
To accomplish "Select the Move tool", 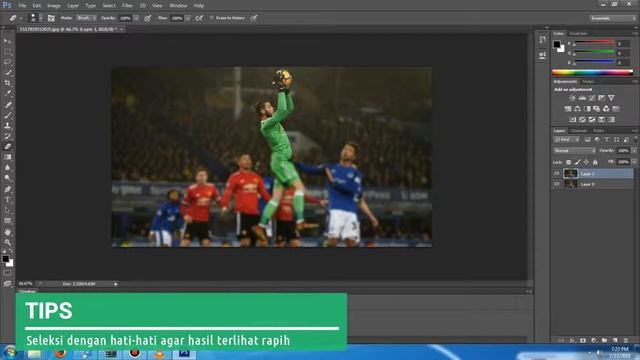I will click(x=7, y=41).
